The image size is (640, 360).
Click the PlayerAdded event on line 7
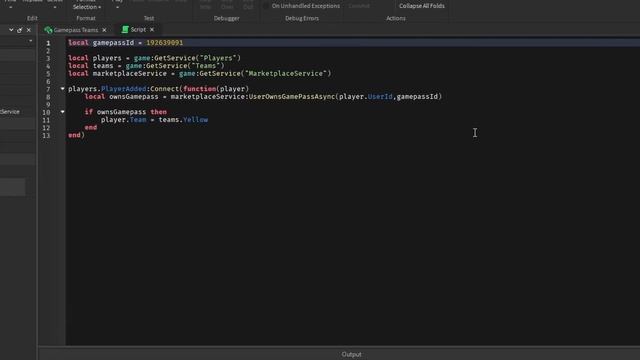pyautogui.click(x=124, y=89)
